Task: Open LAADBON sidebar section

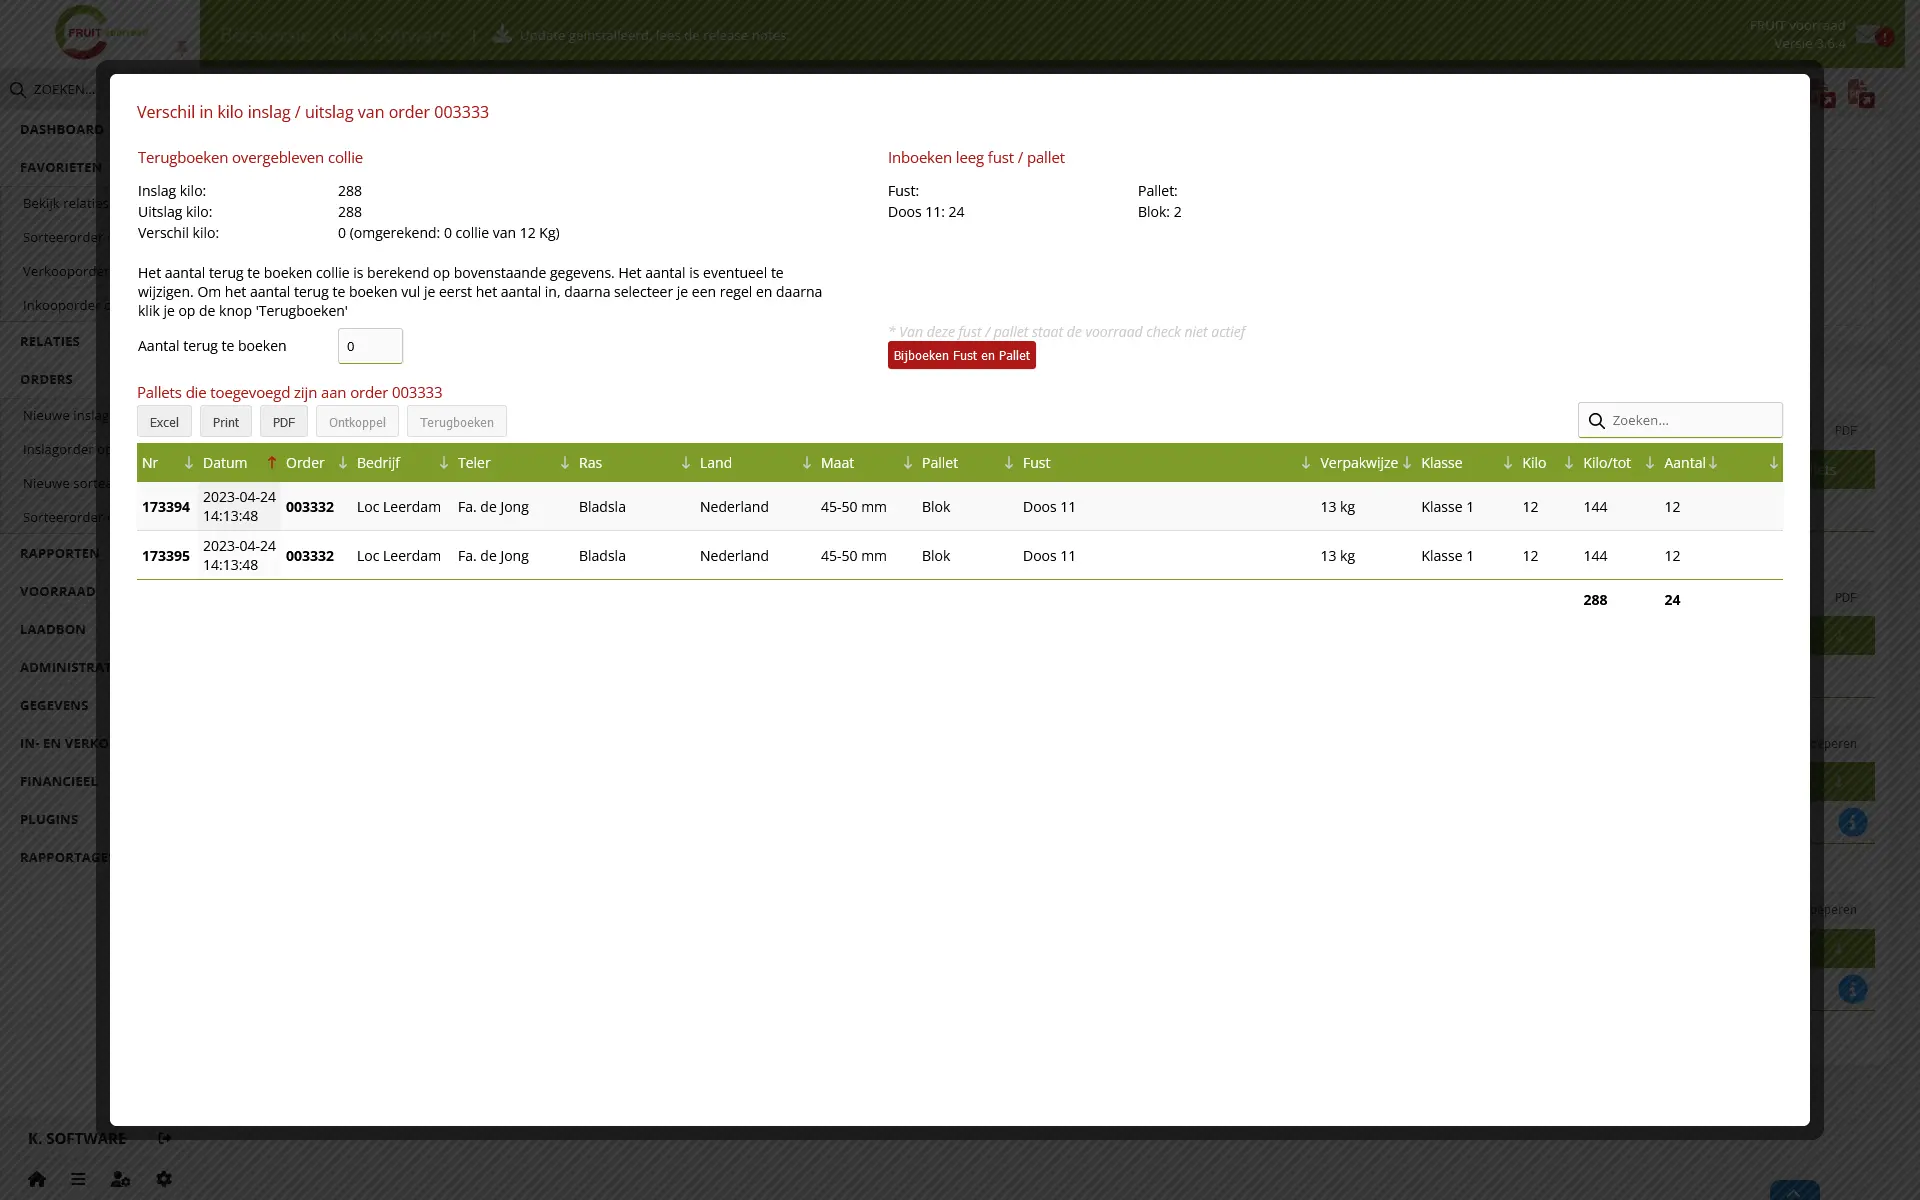Action: coord(53,629)
